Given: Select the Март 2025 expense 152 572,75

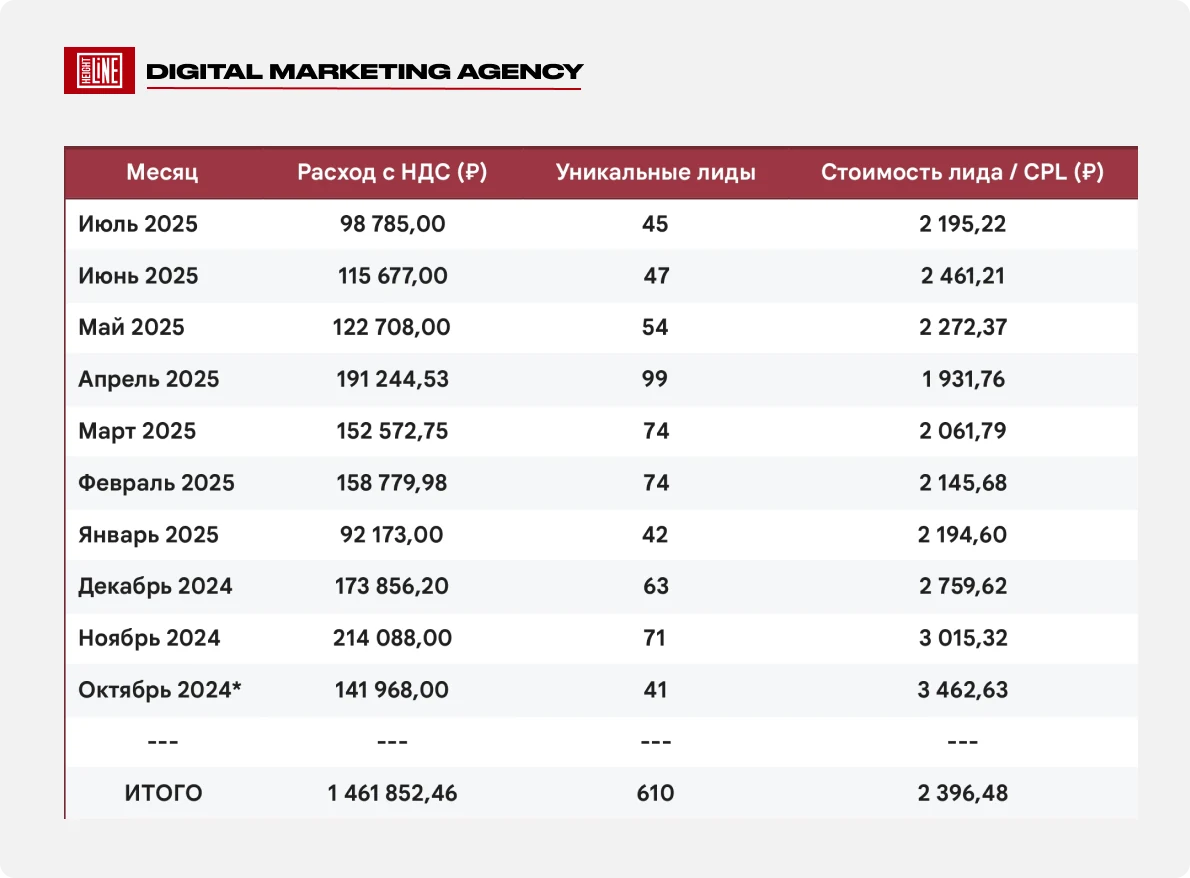Looking at the screenshot, I should tap(392, 431).
